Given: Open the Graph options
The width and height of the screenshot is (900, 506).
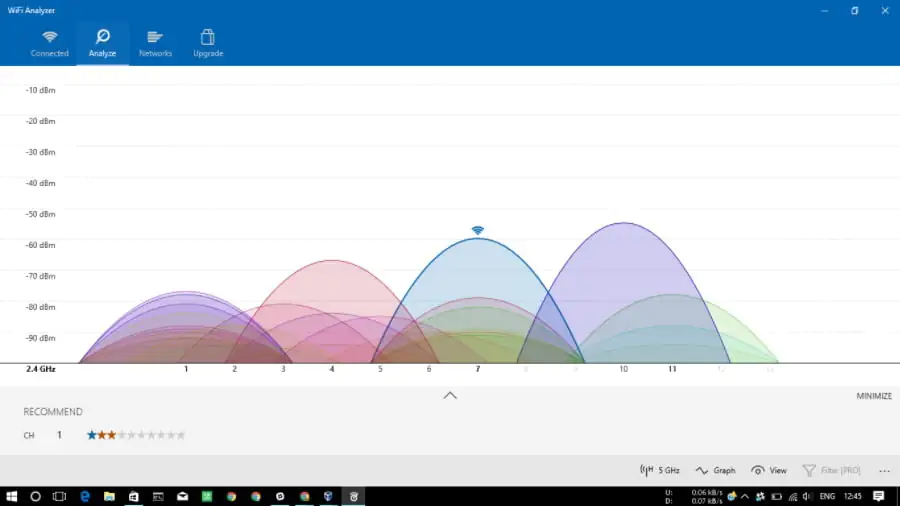Looking at the screenshot, I should click(x=716, y=470).
